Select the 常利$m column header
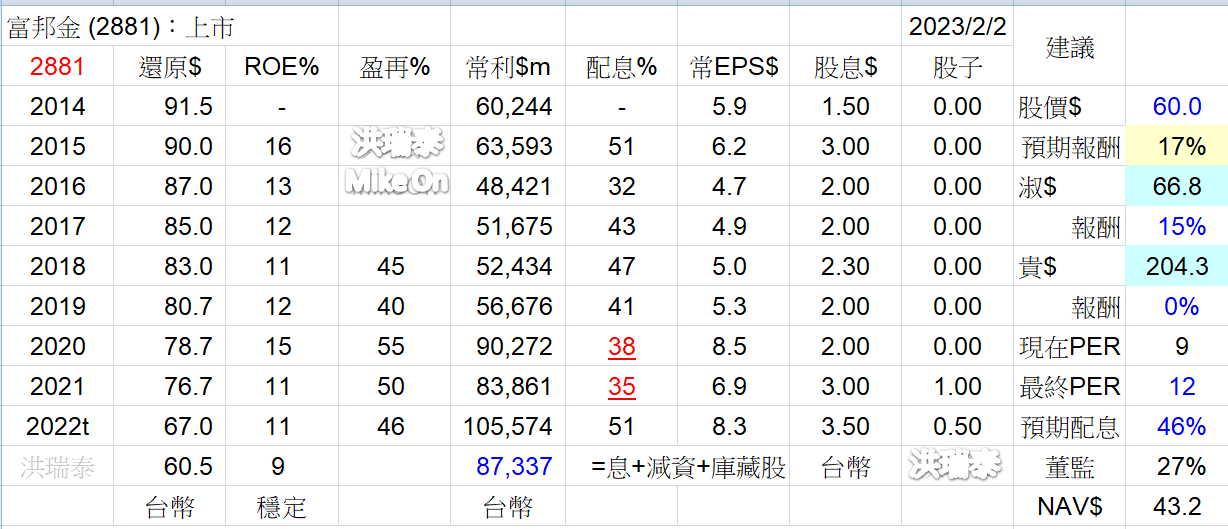The width and height of the screenshot is (1228, 529). (508, 67)
